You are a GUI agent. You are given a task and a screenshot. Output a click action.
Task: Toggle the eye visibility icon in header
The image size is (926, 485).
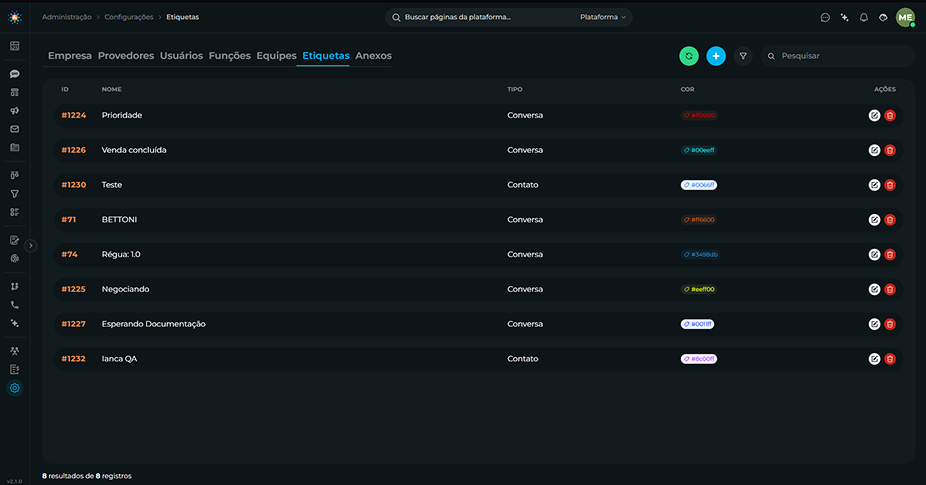click(883, 18)
